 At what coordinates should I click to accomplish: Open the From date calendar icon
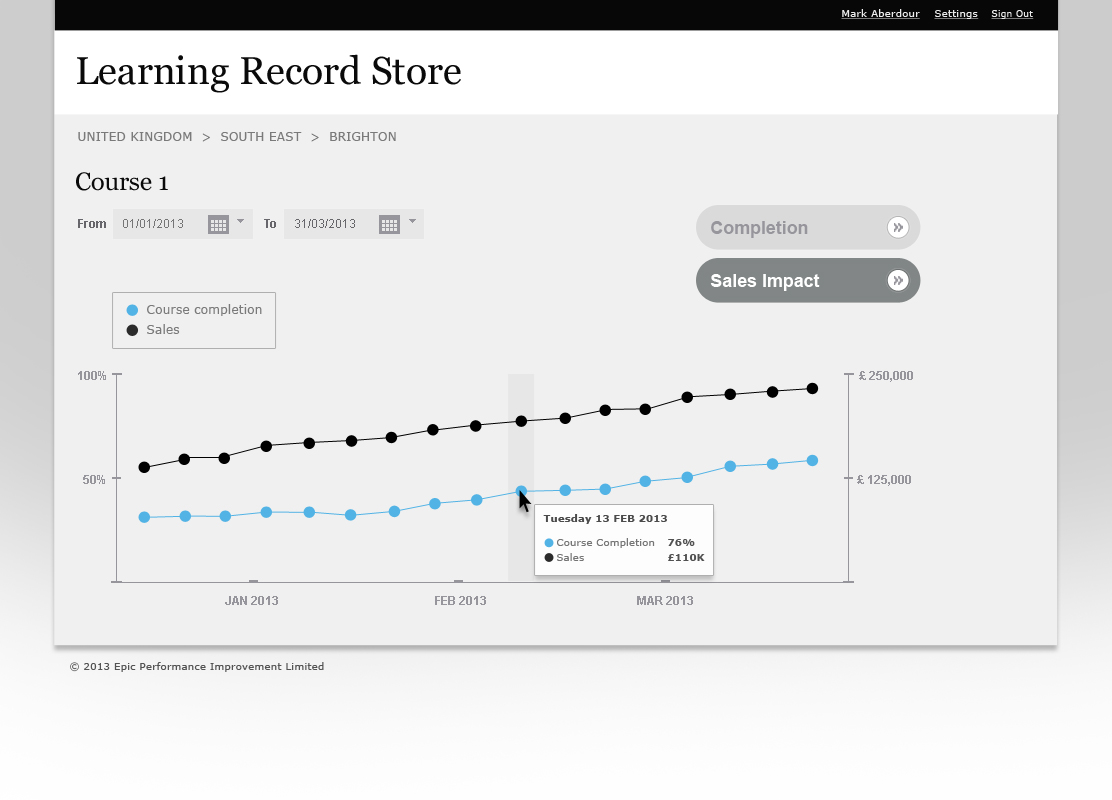218,224
